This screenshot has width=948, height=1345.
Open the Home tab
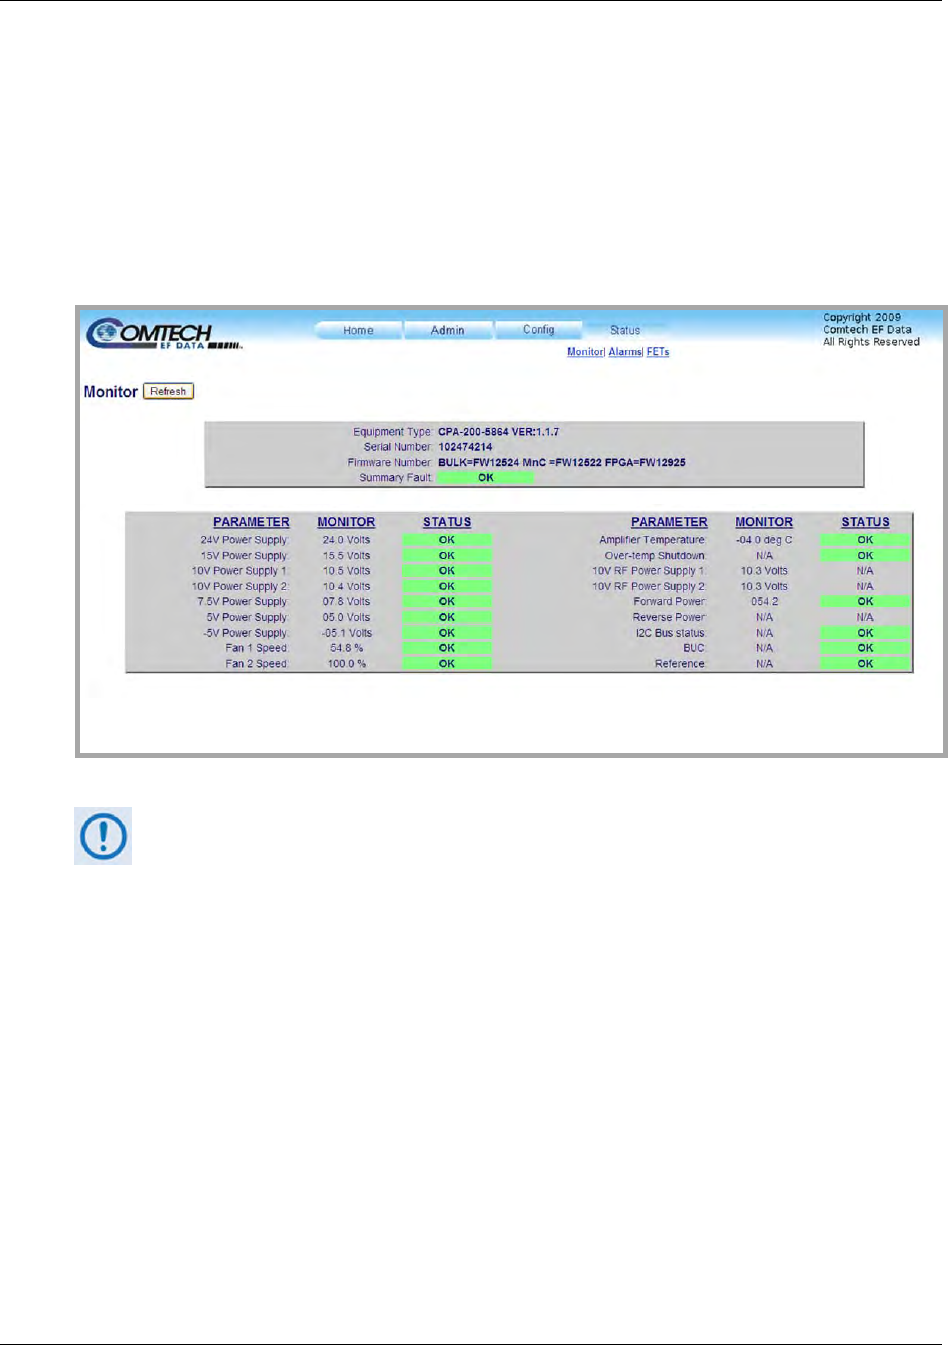pyautogui.click(x=358, y=330)
